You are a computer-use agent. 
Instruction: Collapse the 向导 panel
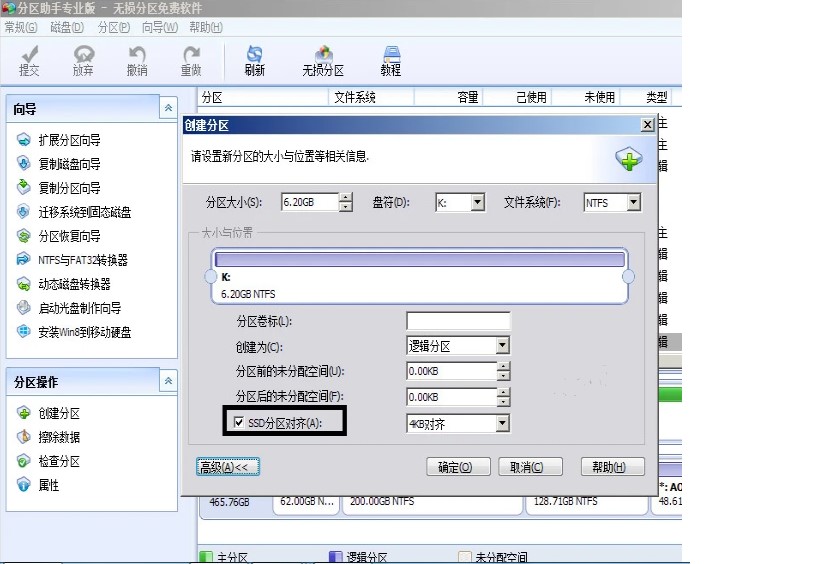(168, 108)
